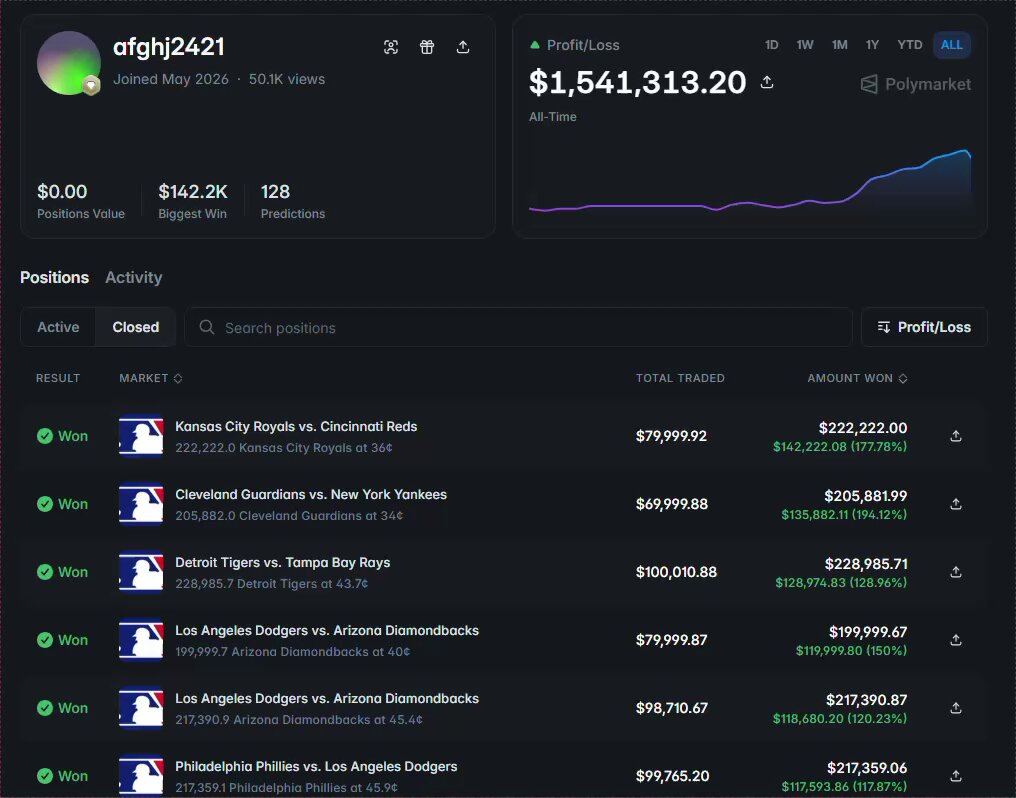The image size is (1016, 798).
Task: Select the ALL time range
Action: point(951,45)
